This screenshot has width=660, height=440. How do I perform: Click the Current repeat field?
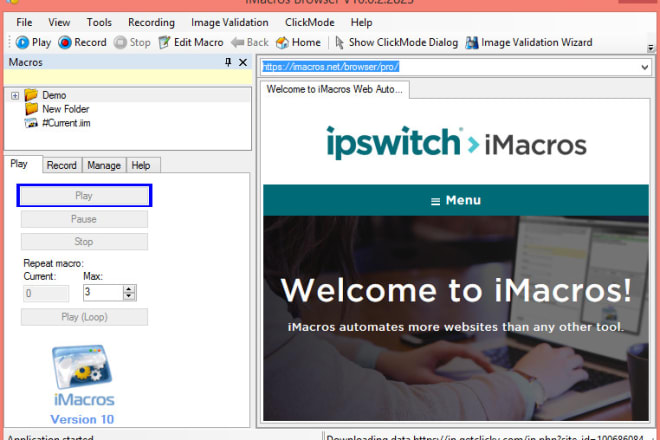46,293
